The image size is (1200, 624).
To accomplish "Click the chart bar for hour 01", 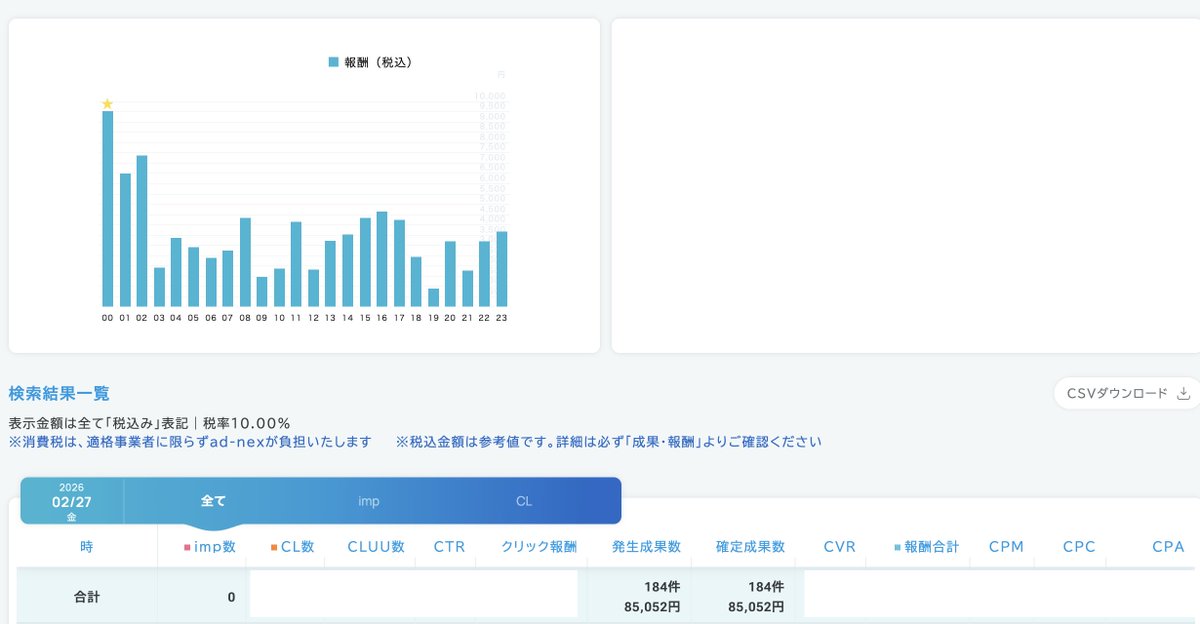I will 125,240.
